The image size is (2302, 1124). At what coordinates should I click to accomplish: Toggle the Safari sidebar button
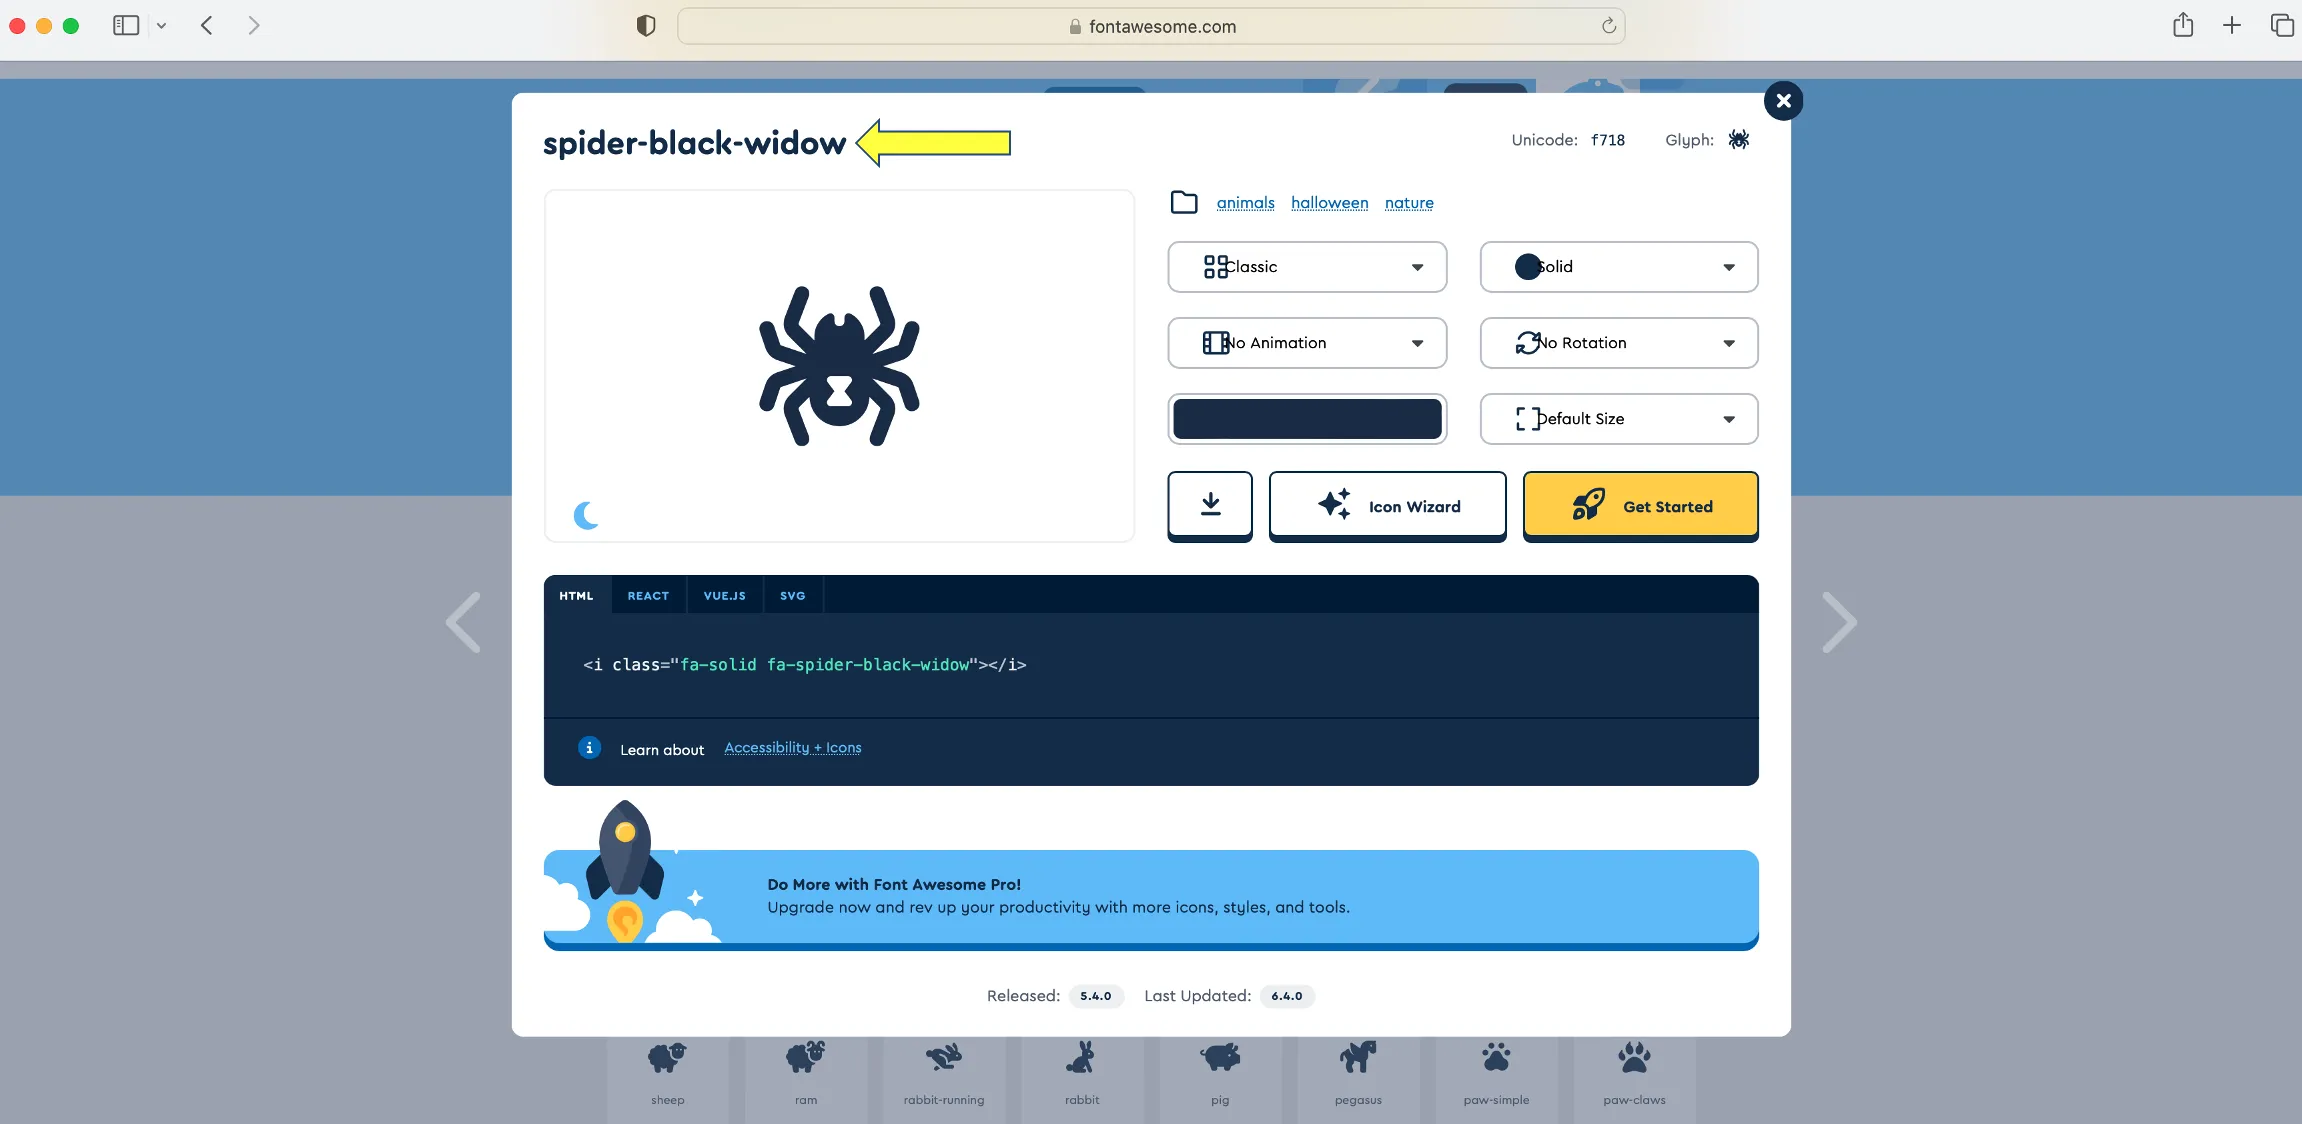pyautogui.click(x=126, y=26)
